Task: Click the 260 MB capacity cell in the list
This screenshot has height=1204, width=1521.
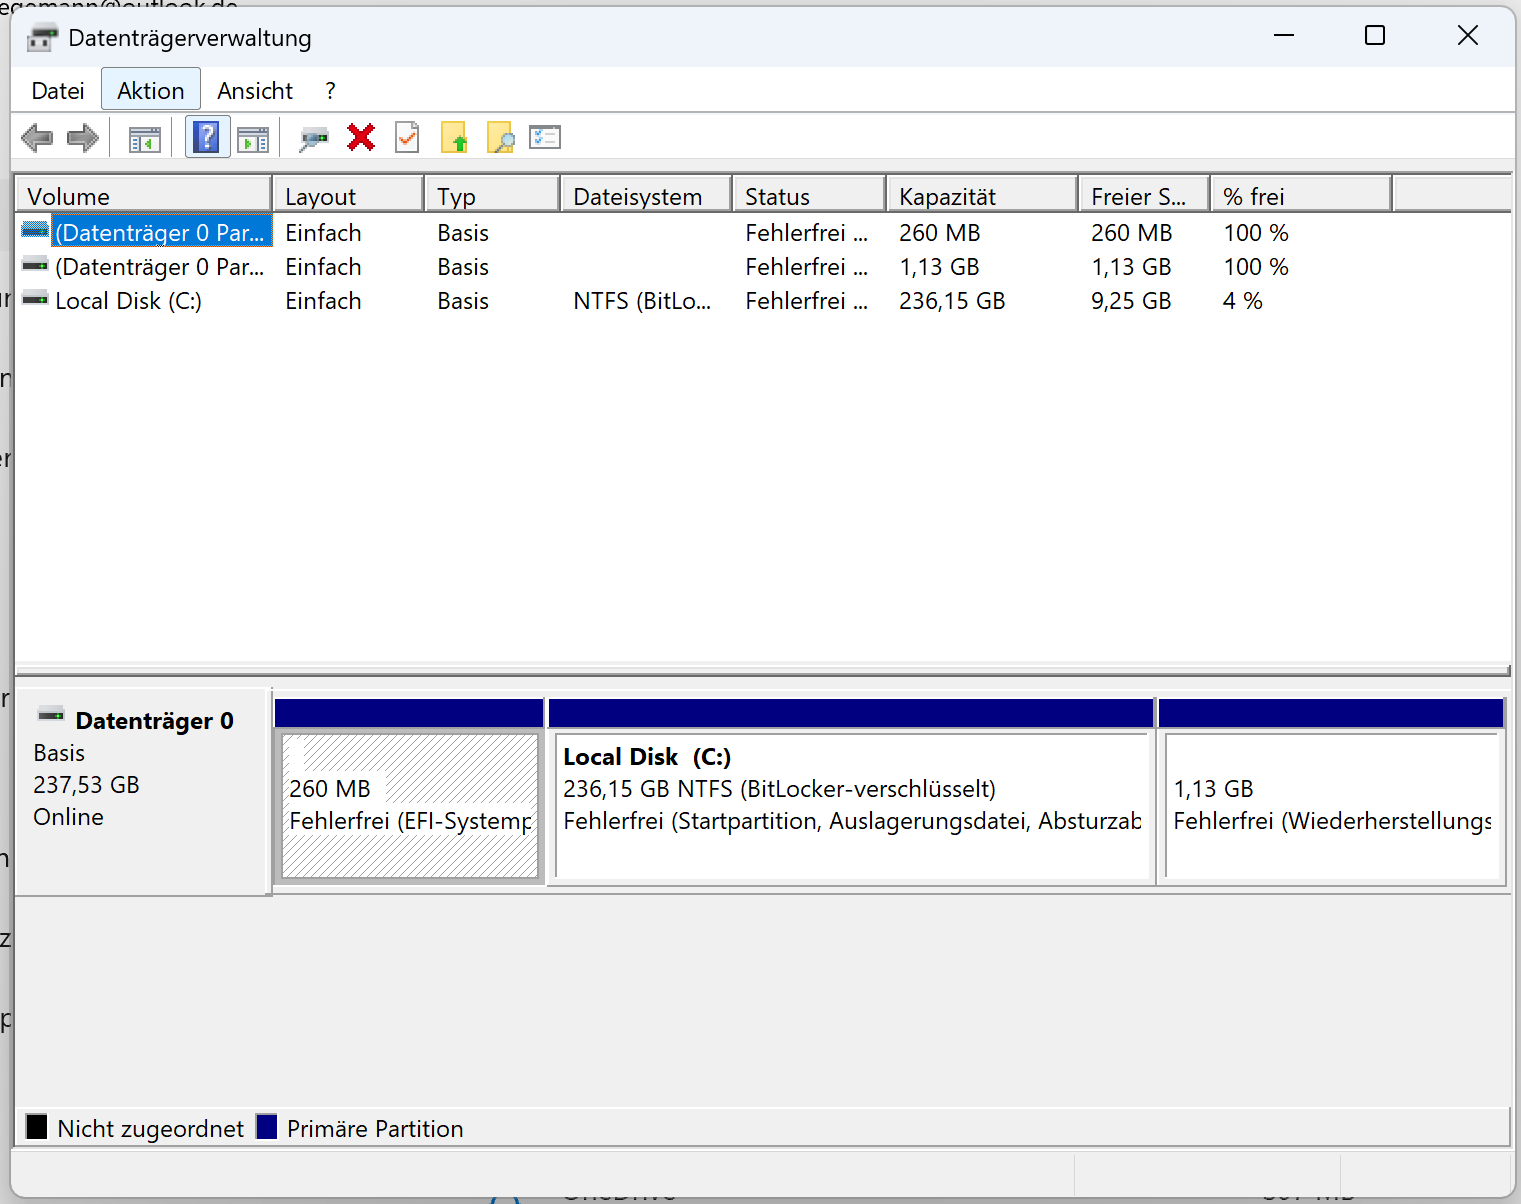Action: coord(939,233)
